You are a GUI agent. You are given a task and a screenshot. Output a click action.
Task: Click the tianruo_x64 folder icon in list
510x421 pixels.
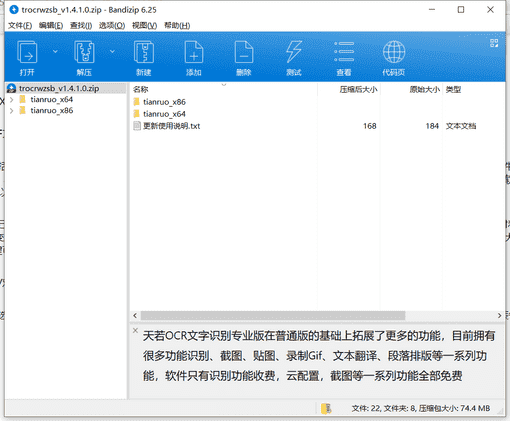click(136, 114)
